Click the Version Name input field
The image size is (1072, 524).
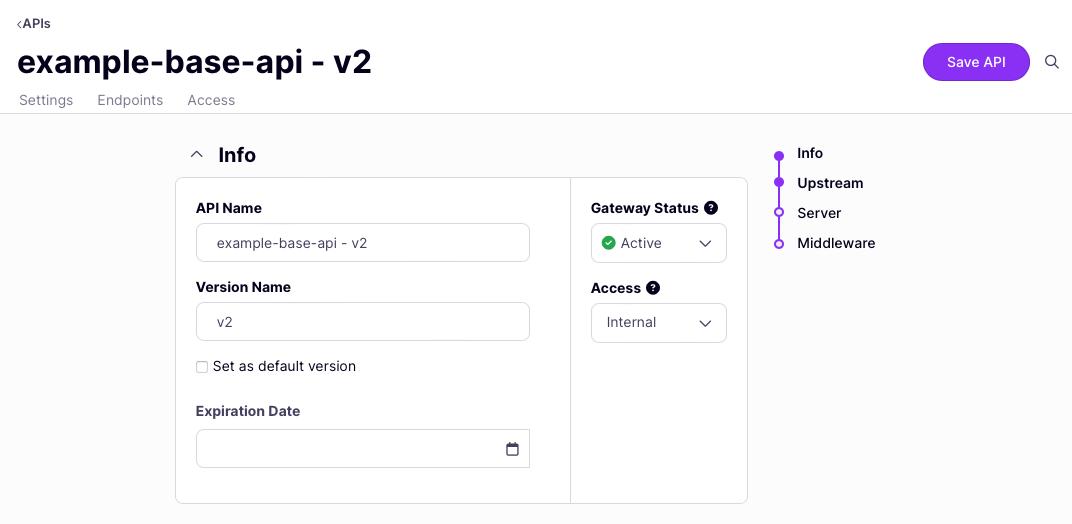363,322
